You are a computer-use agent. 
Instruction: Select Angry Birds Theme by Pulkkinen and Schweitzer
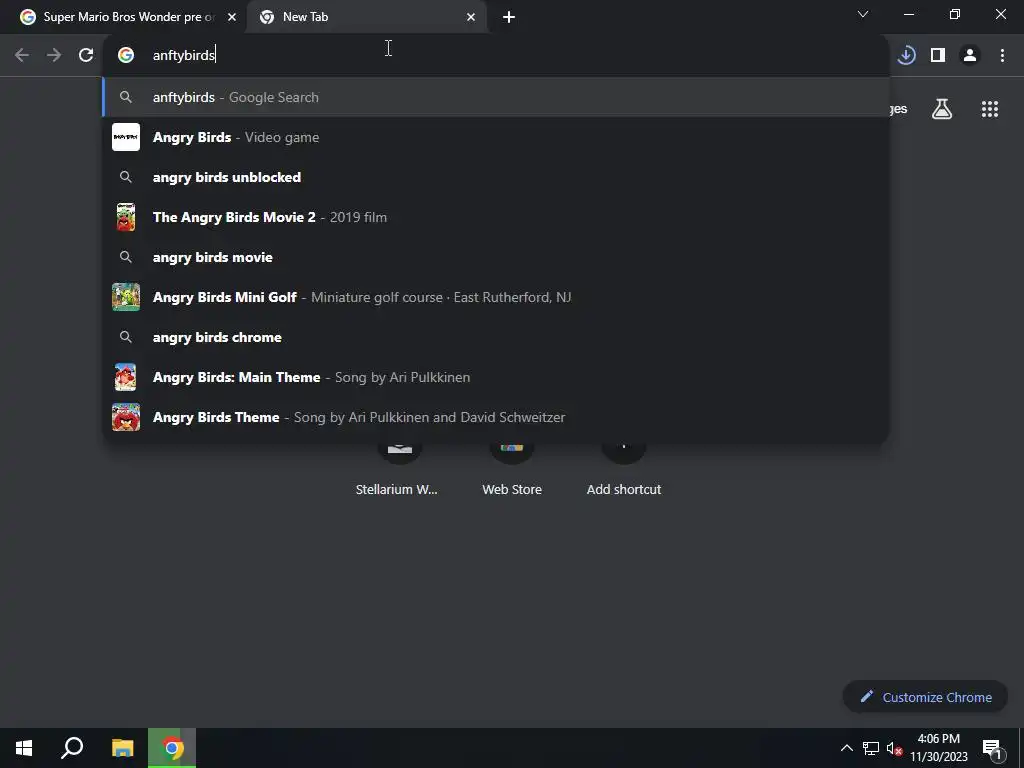coord(496,417)
